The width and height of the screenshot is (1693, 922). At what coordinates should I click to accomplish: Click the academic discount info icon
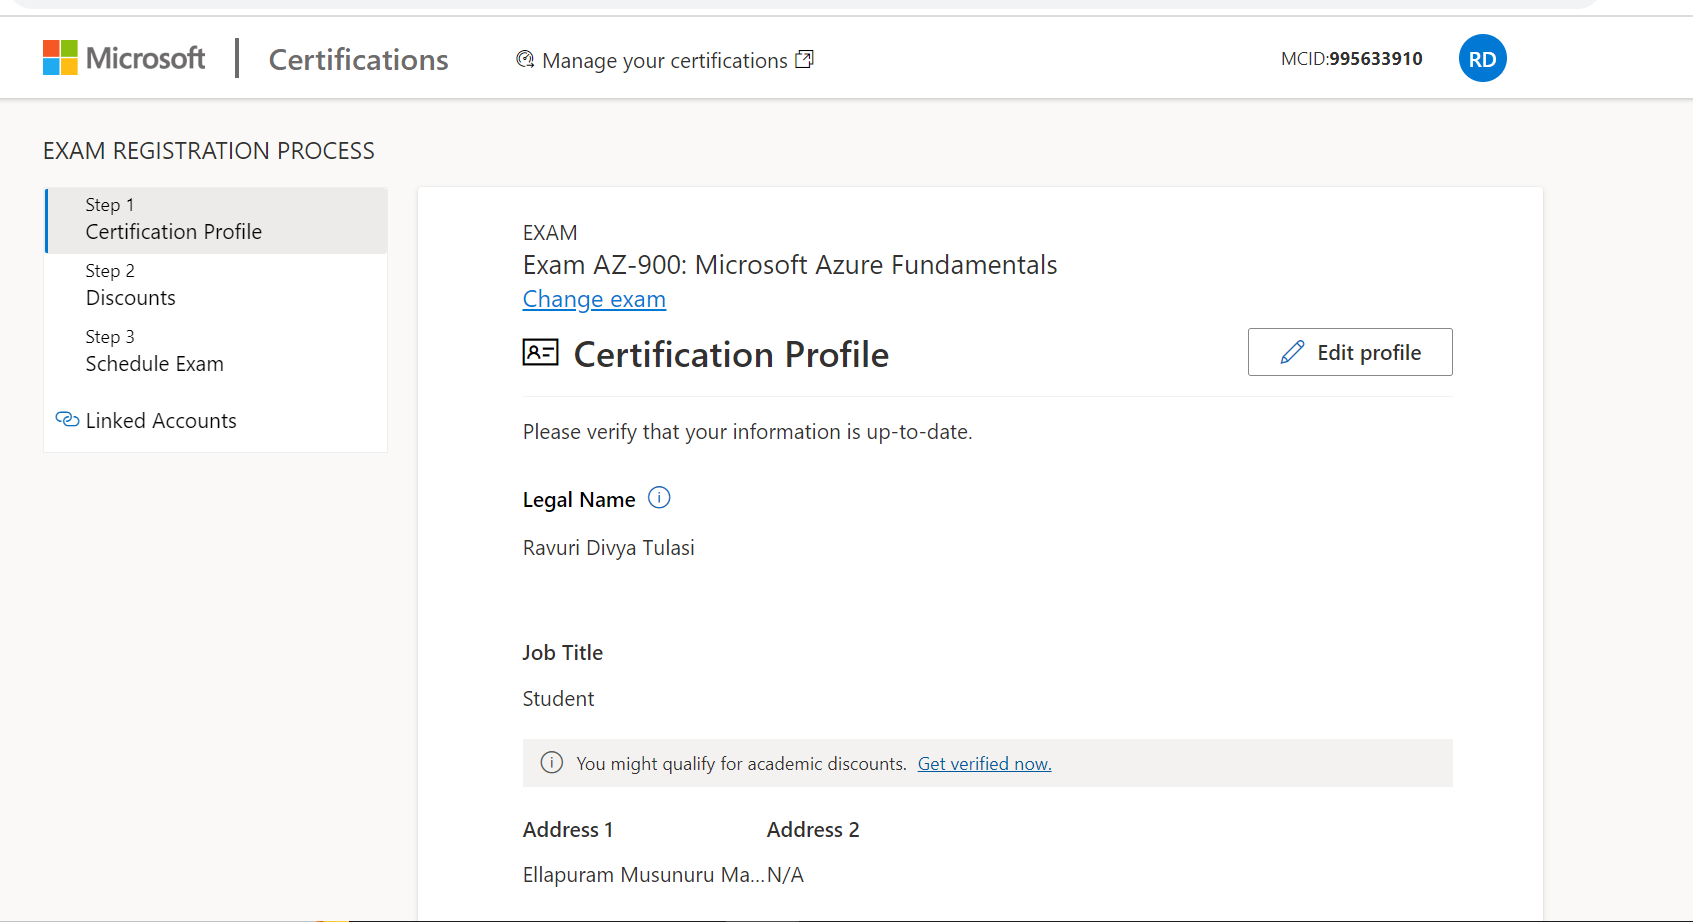[551, 763]
